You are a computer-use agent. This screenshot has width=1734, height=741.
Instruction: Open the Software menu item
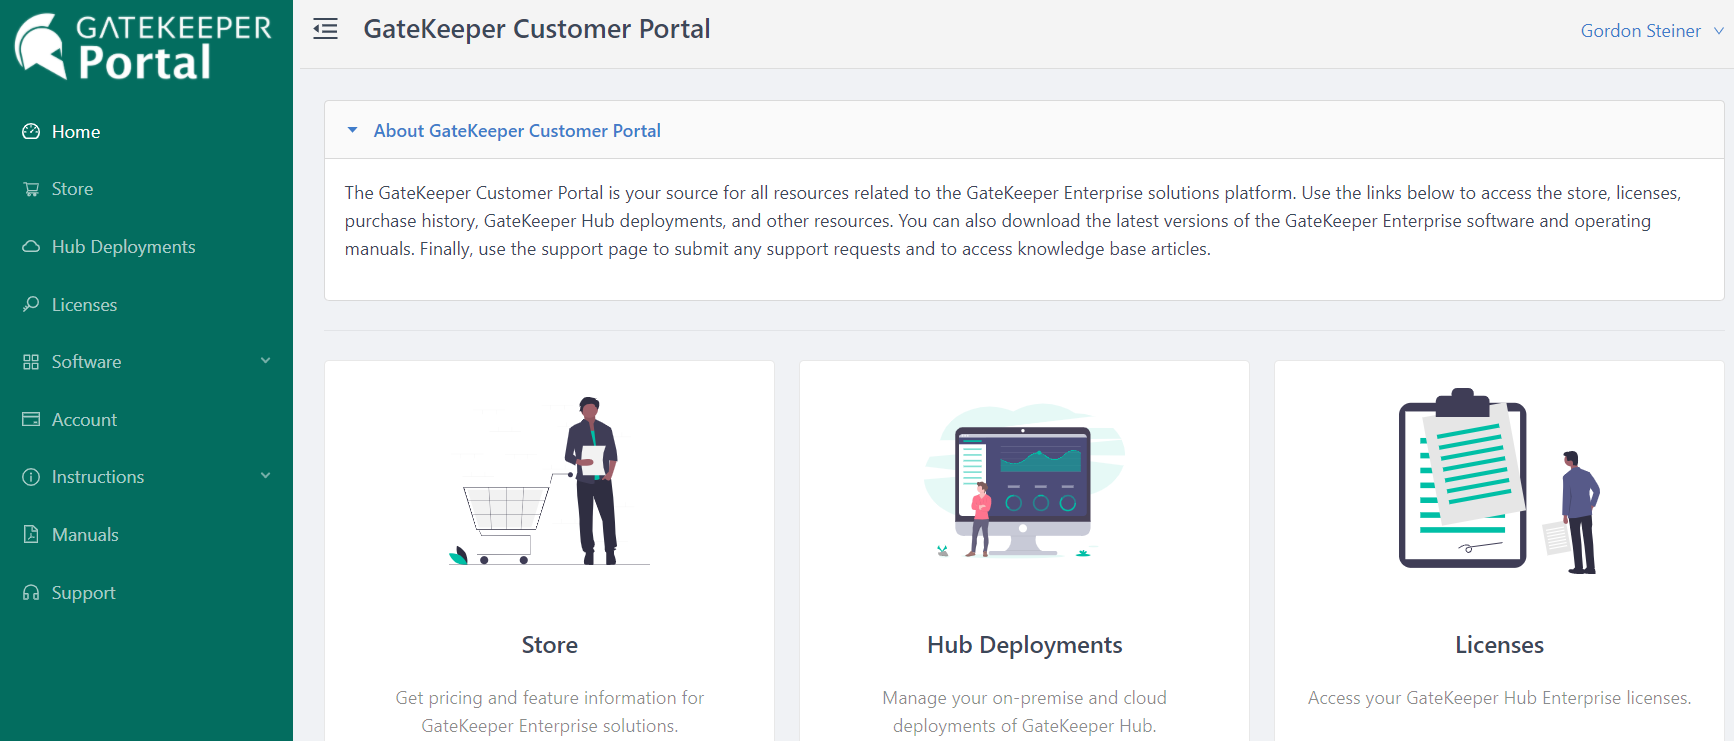87,362
